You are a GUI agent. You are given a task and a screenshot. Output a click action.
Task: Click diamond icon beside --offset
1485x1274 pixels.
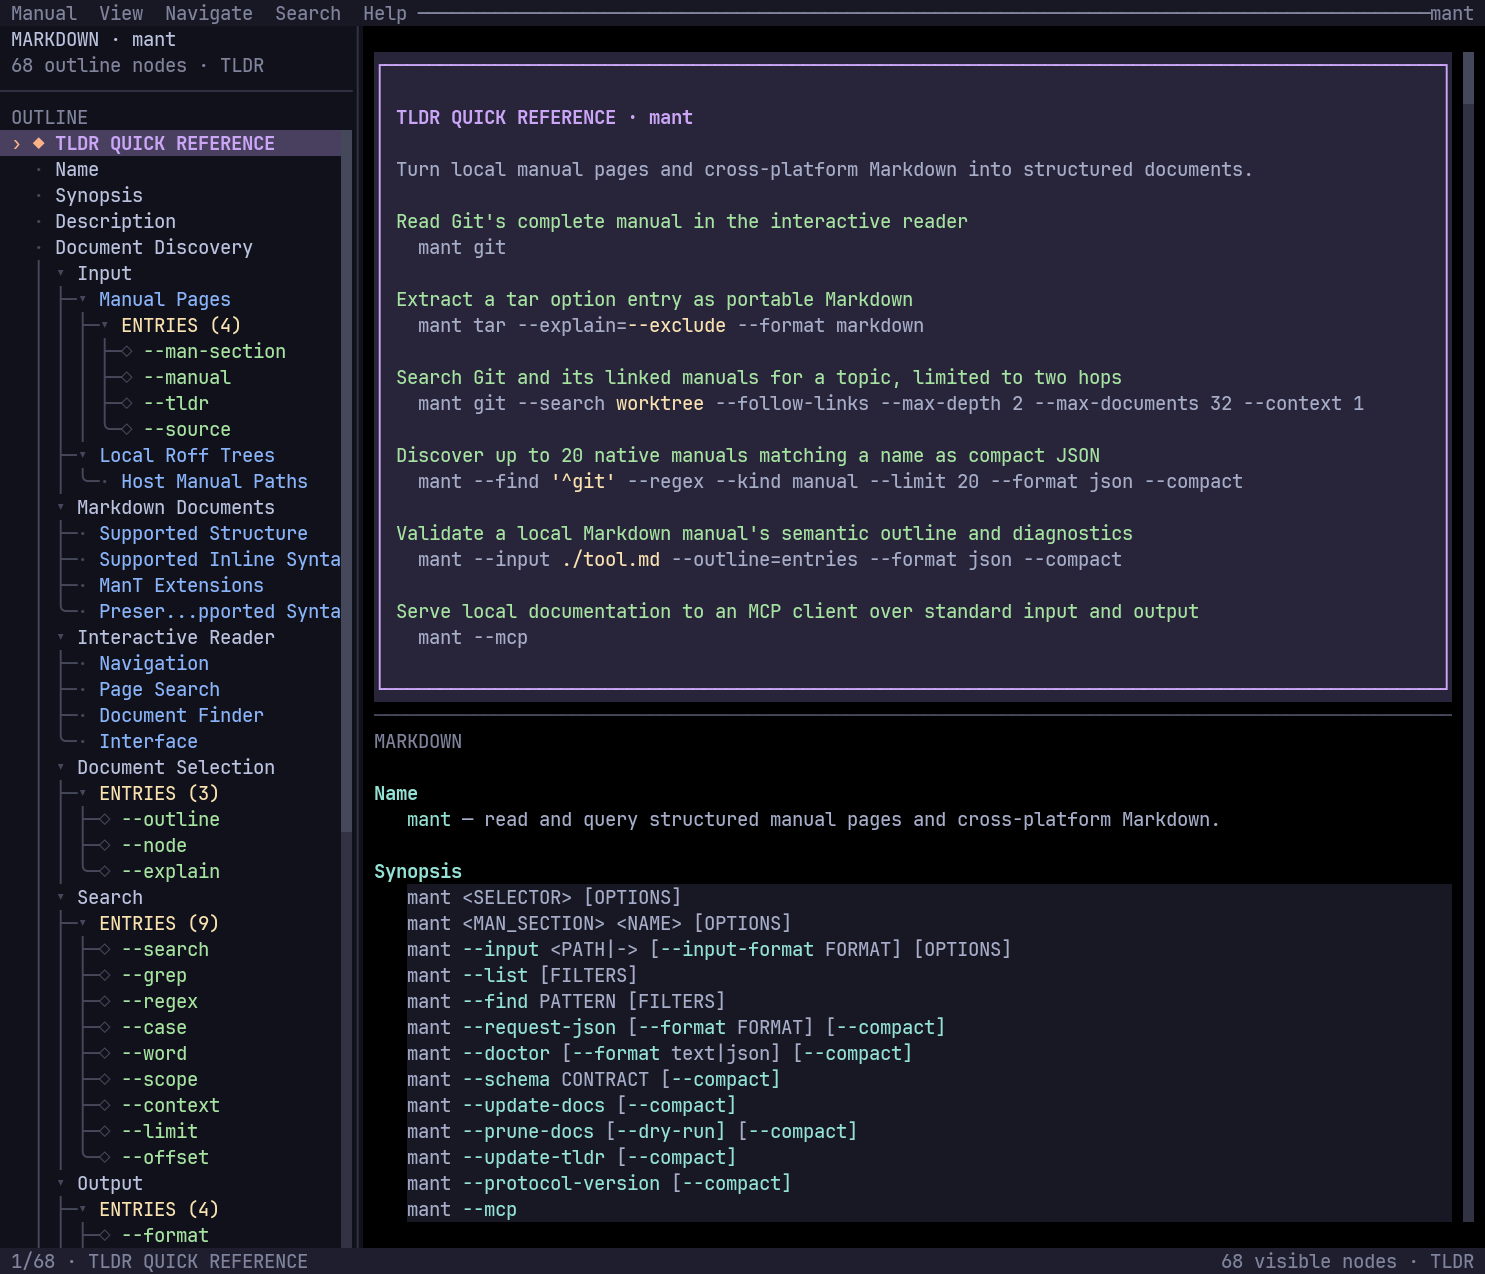105,1157
